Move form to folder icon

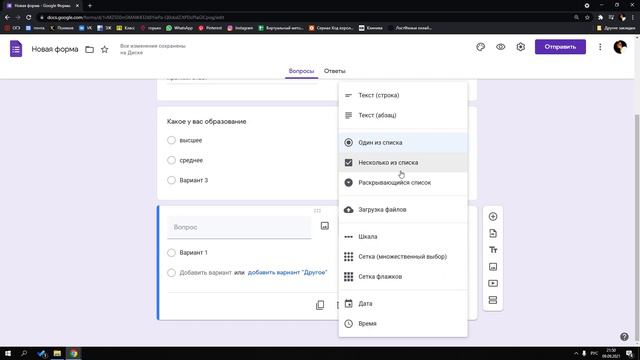89,49
